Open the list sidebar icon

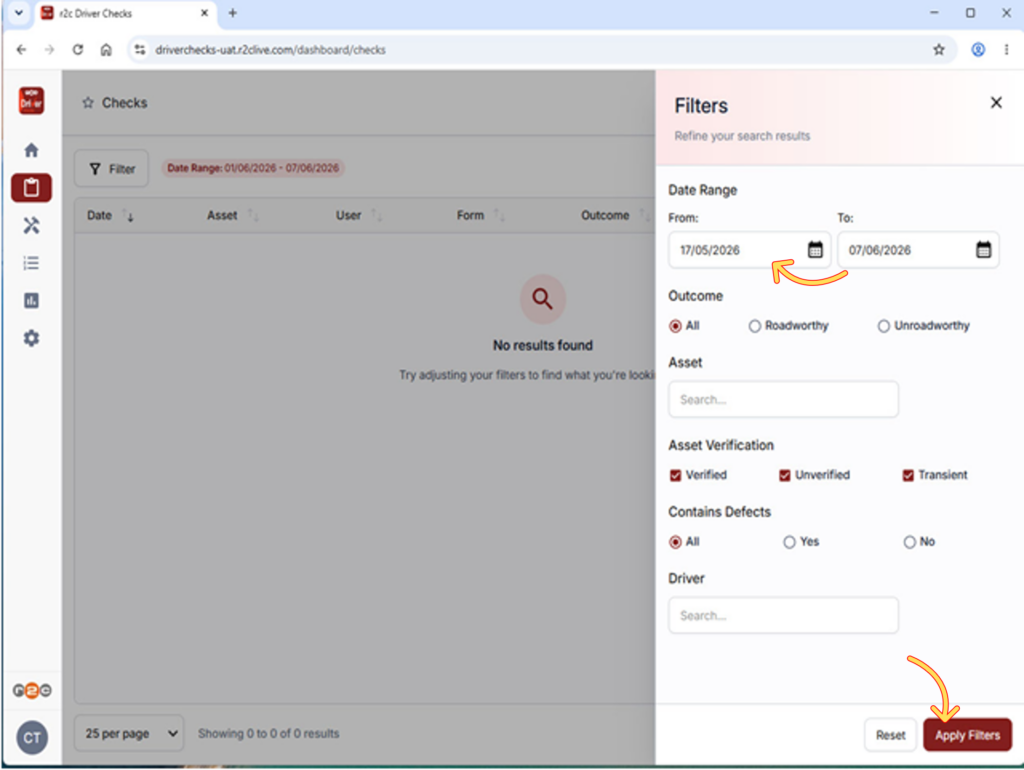31,263
